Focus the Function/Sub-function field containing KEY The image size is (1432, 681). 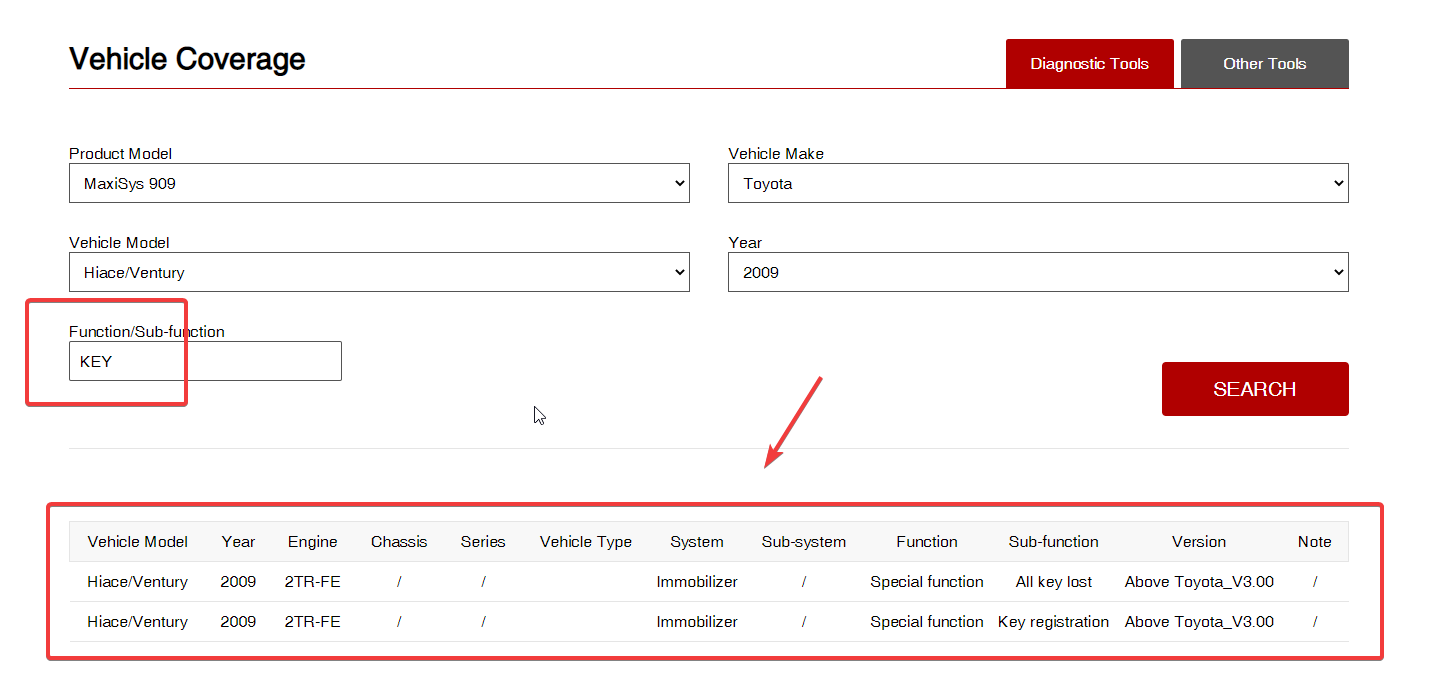(205, 362)
